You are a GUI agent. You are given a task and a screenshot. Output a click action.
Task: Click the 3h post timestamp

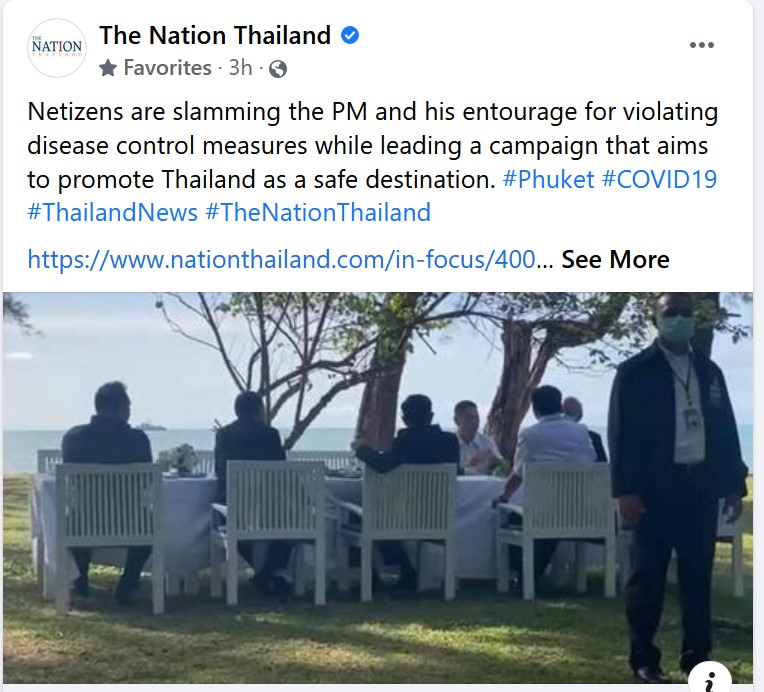point(240,69)
